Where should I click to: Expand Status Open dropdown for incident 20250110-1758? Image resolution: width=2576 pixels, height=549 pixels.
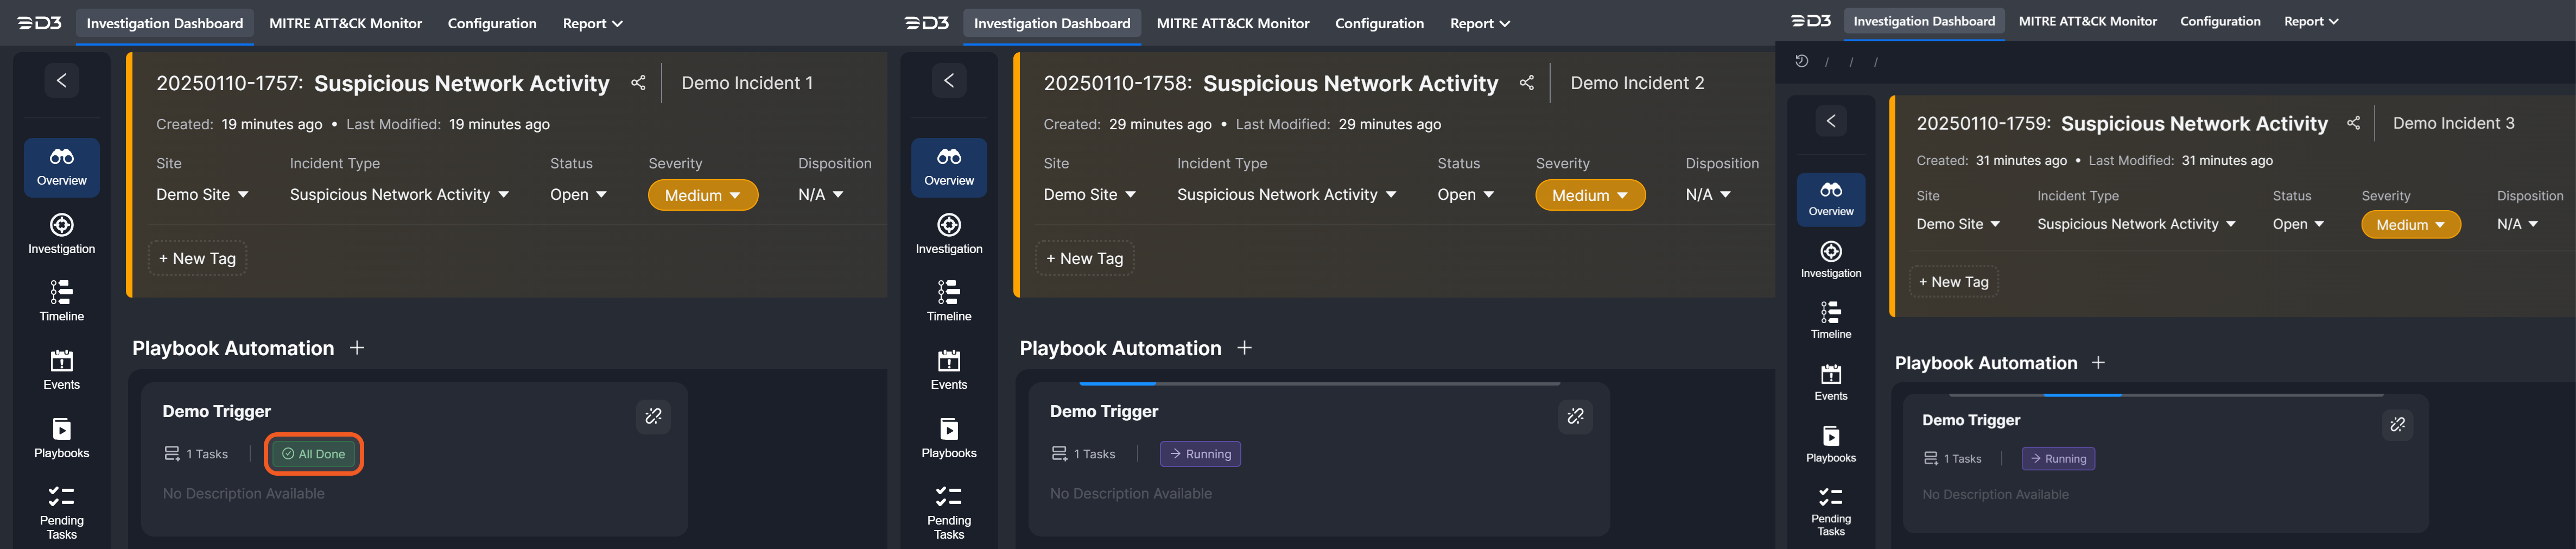tap(1465, 195)
